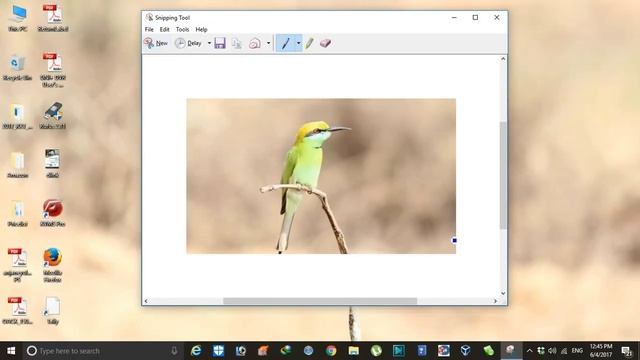Select the pink Eraser tool
The height and width of the screenshot is (360, 640).
(325, 43)
